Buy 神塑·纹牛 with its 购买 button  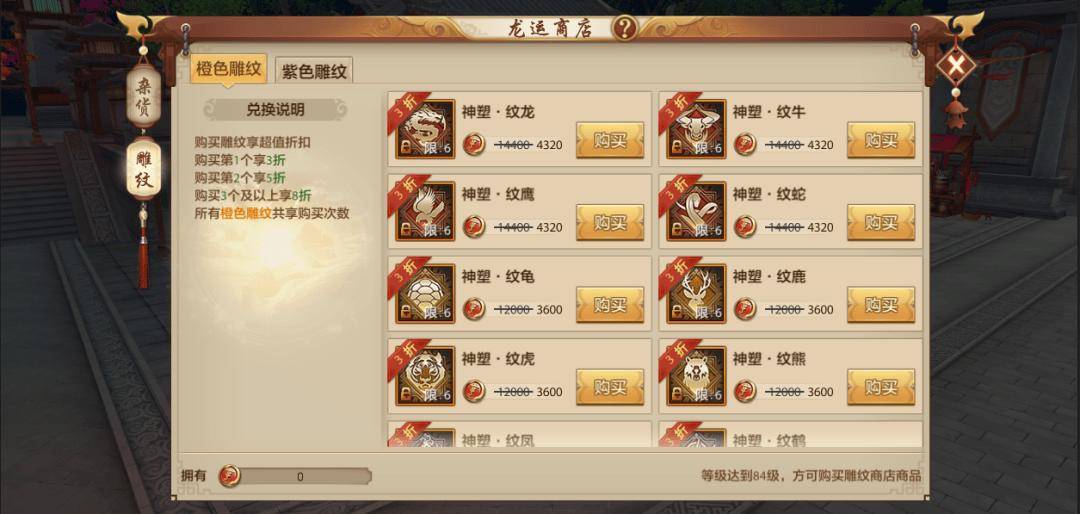(x=881, y=140)
